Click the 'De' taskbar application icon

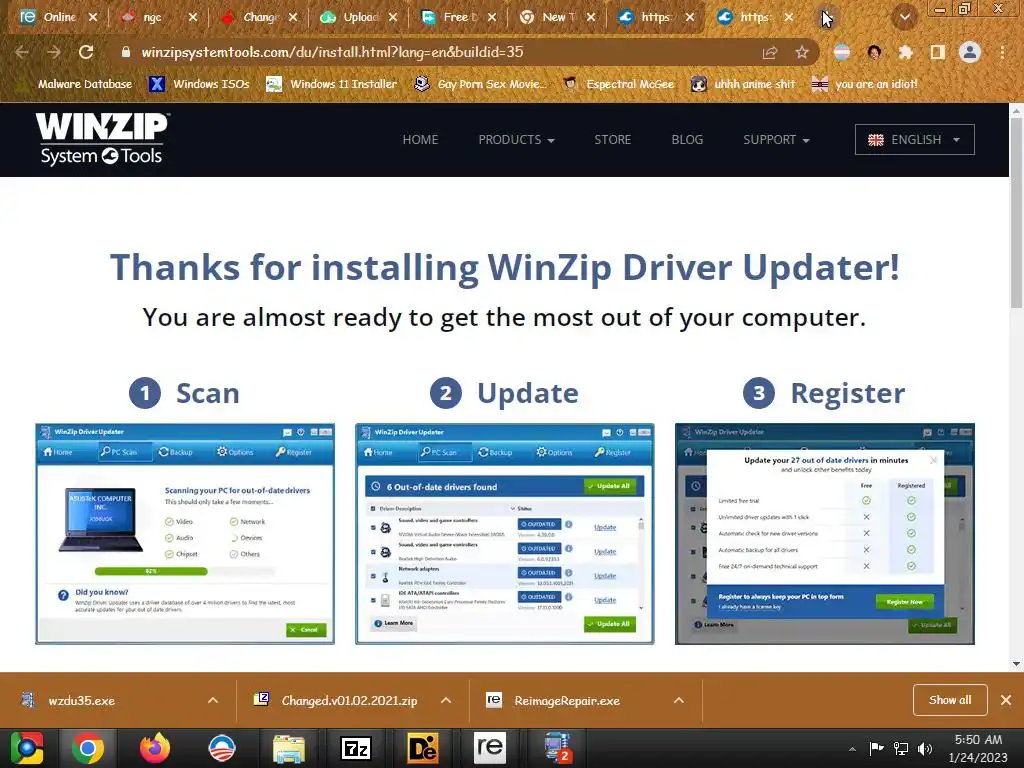(x=423, y=748)
